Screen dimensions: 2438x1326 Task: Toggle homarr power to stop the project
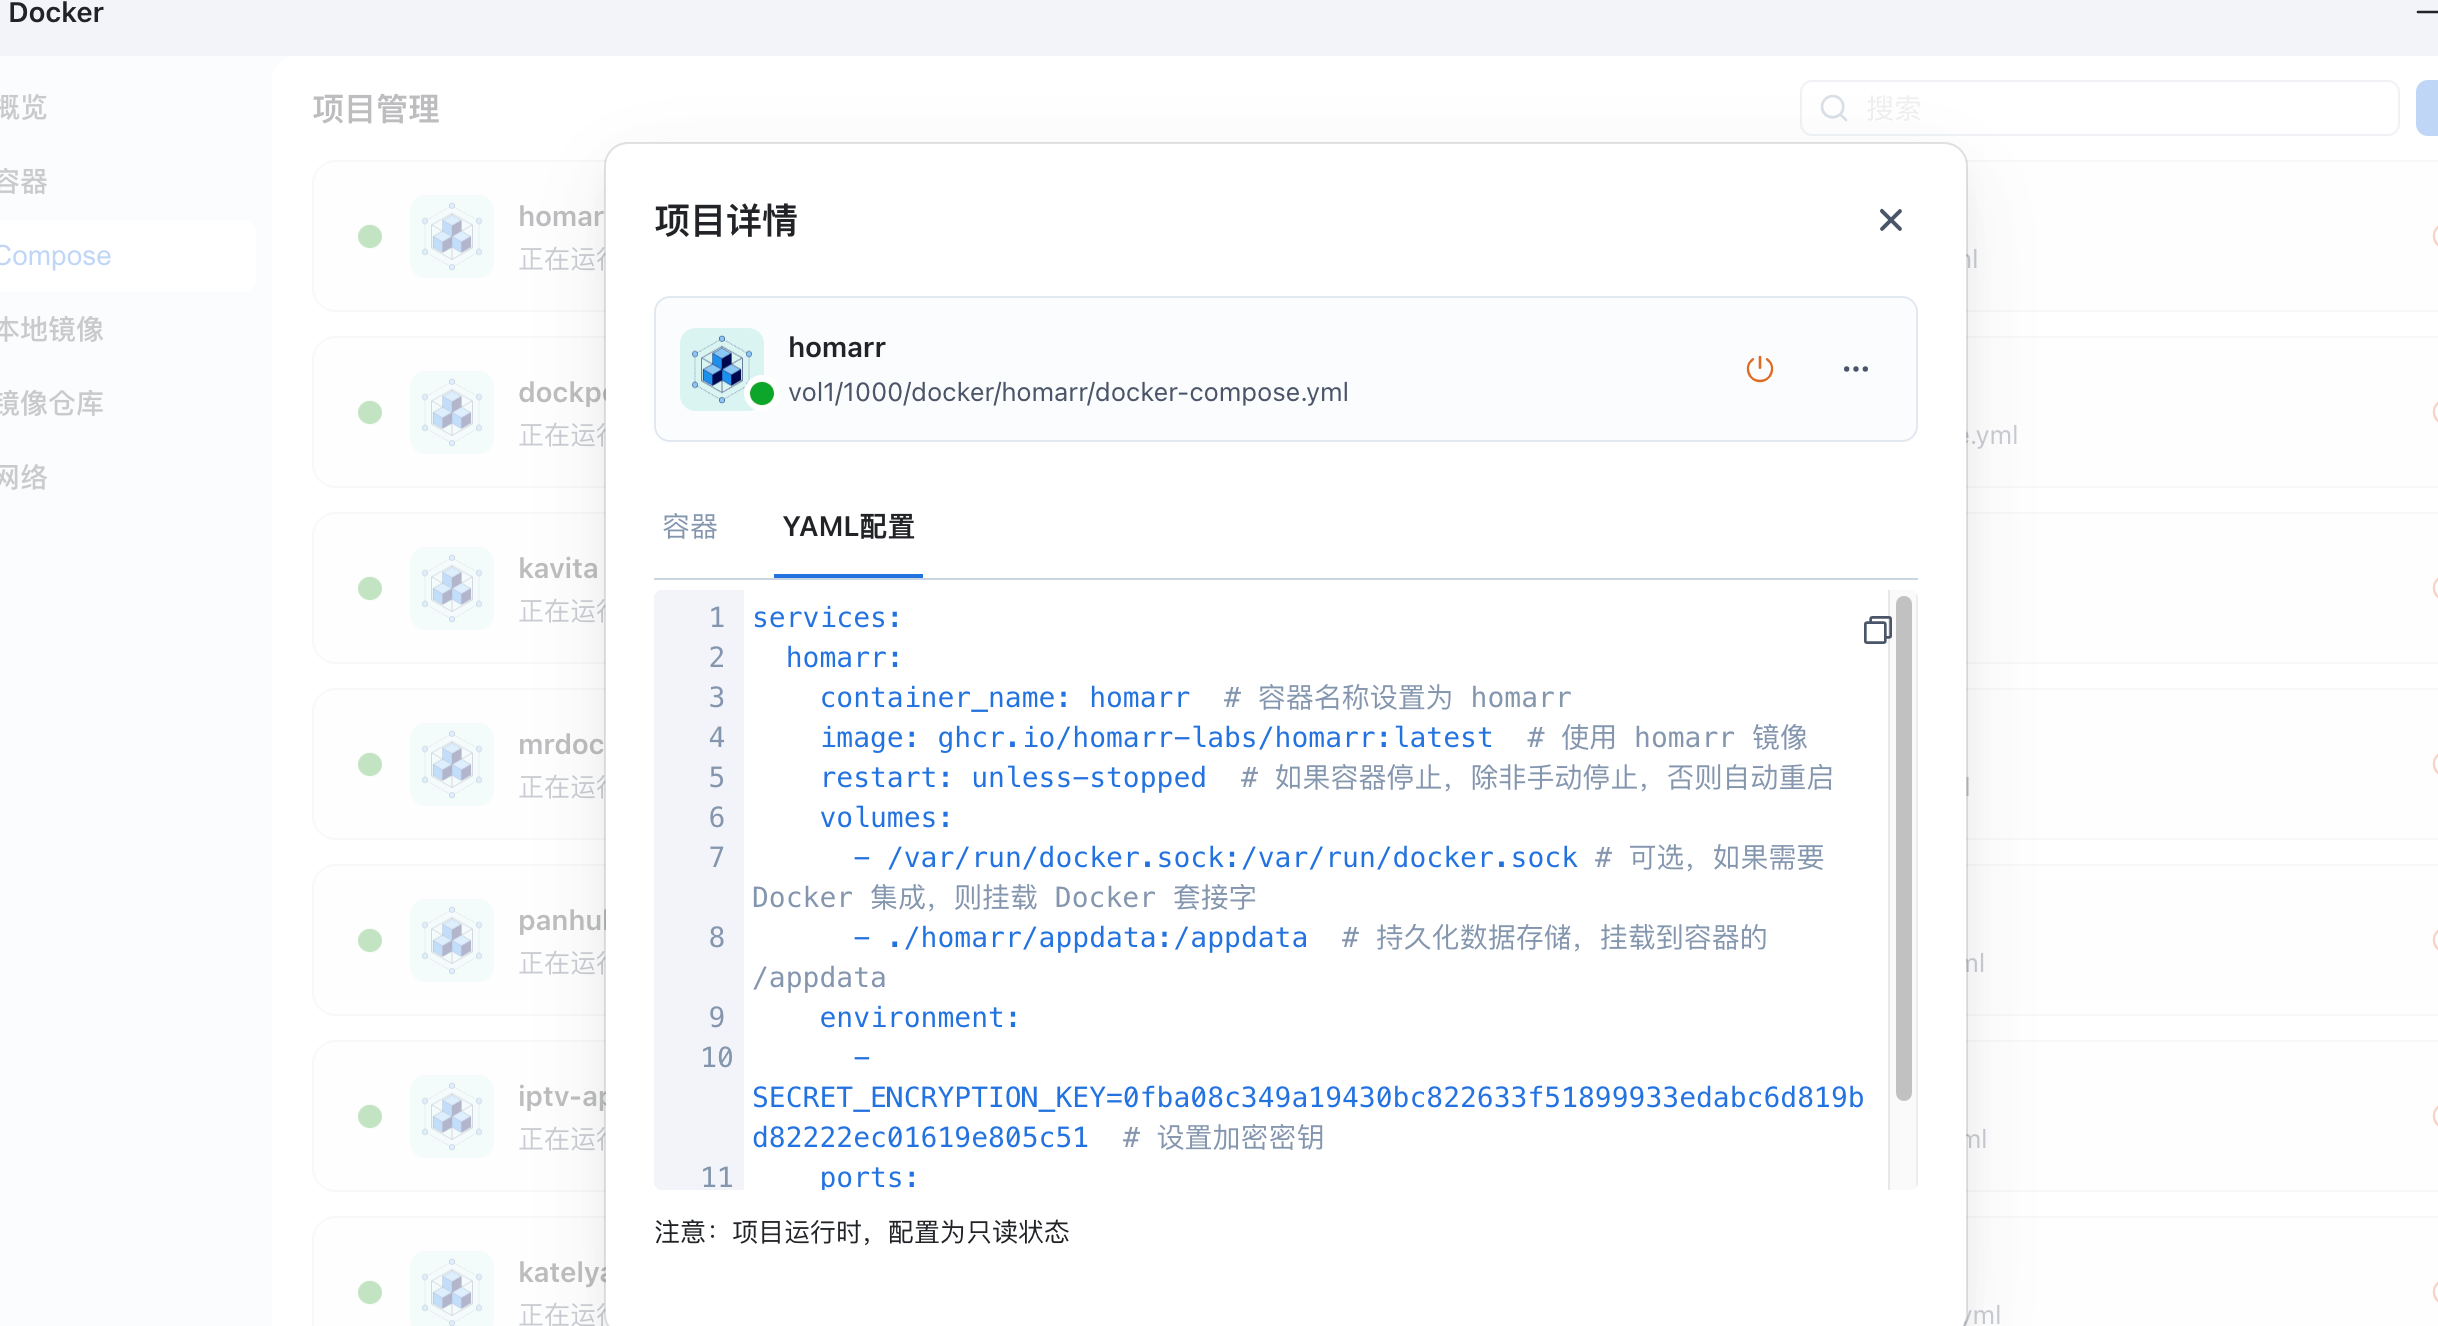click(1759, 369)
